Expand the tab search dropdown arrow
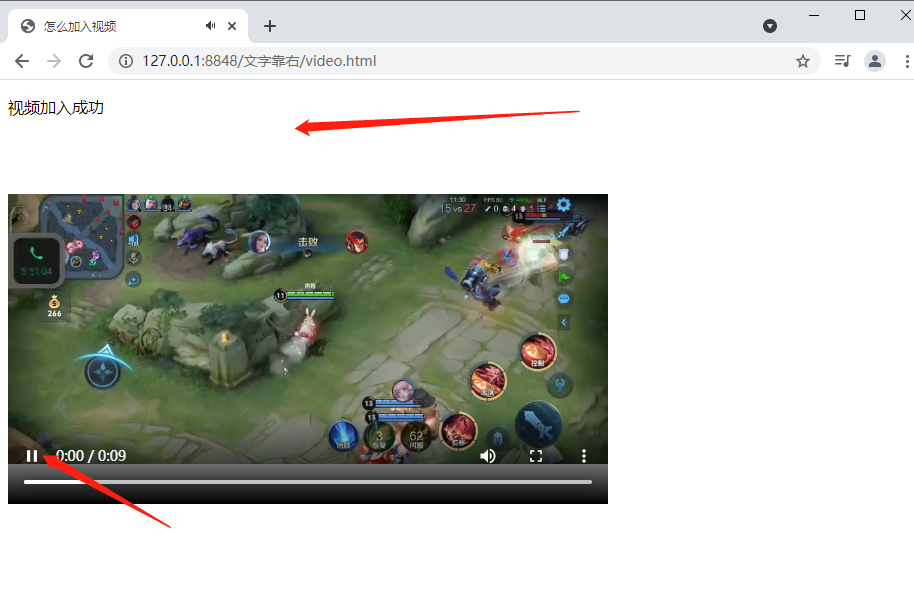The height and width of the screenshot is (613, 914). click(x=770, y=26)
